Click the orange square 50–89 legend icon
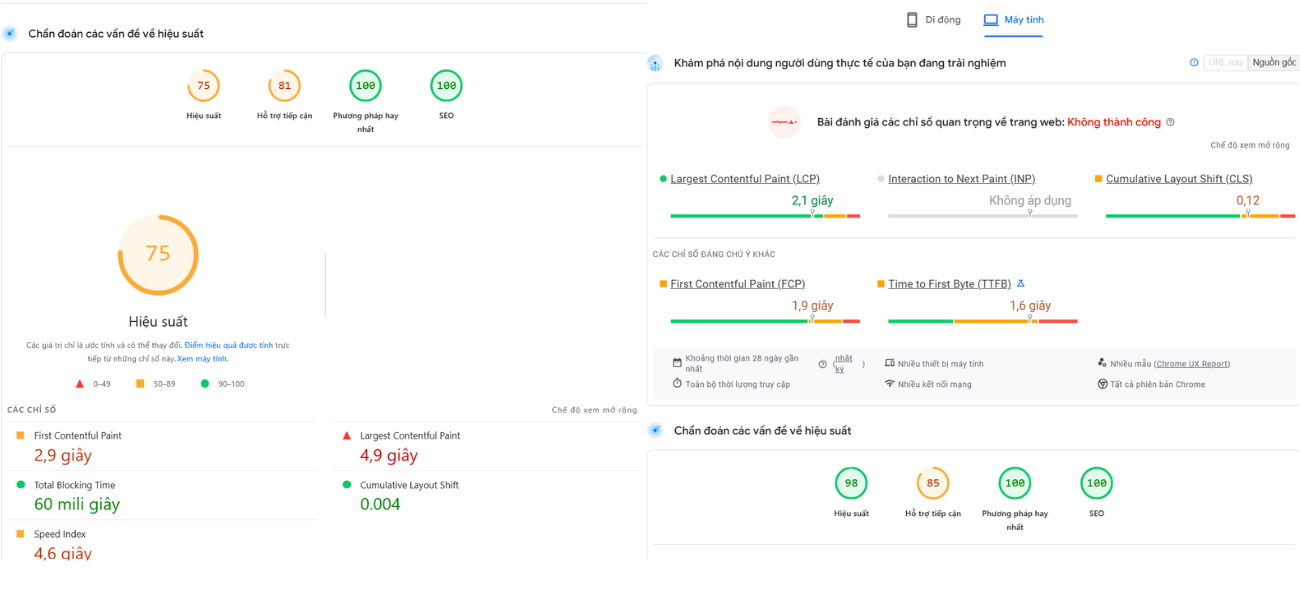 pyautogui.click(x=141, y=384)
